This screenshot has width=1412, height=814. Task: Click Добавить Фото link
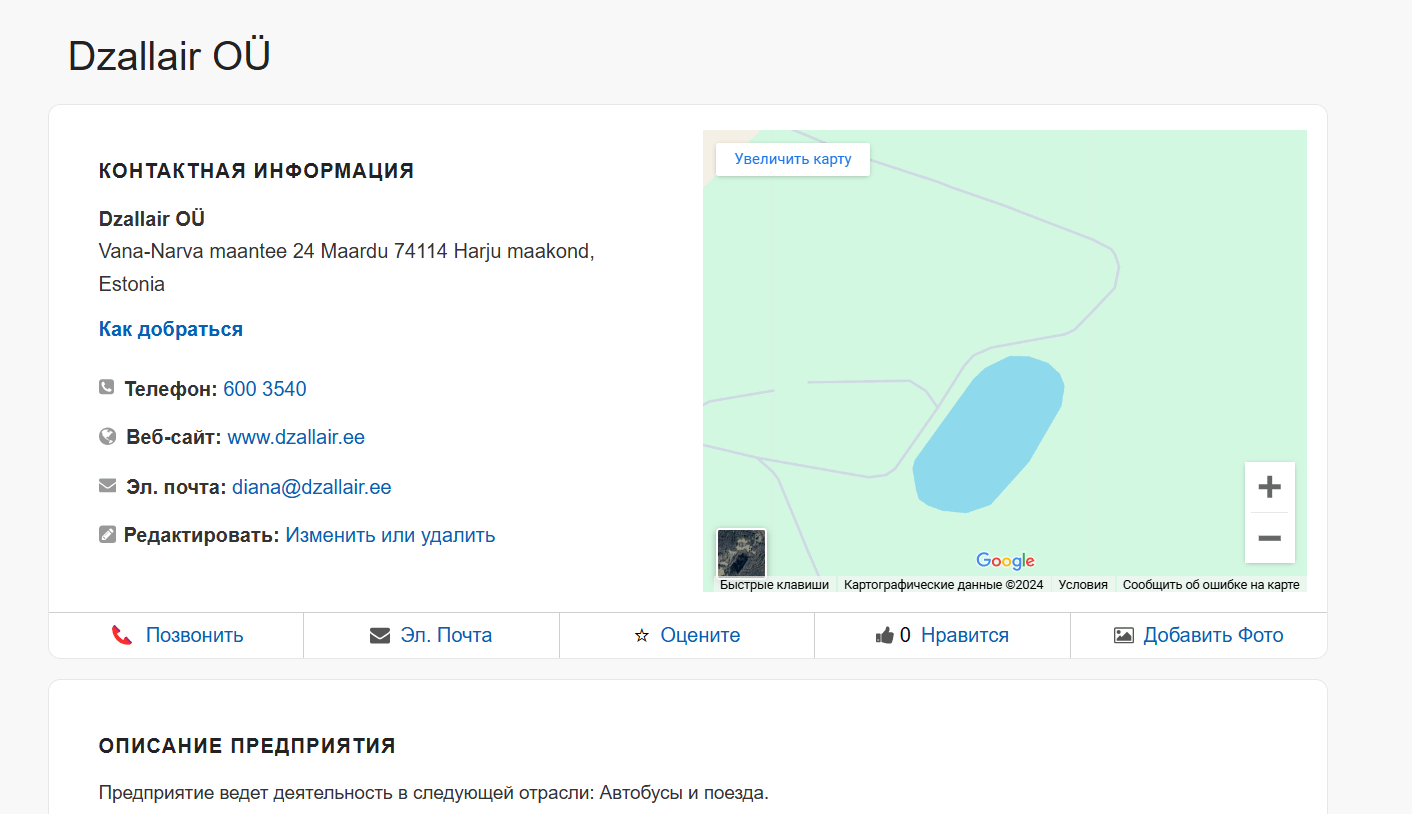[1213, 635]
